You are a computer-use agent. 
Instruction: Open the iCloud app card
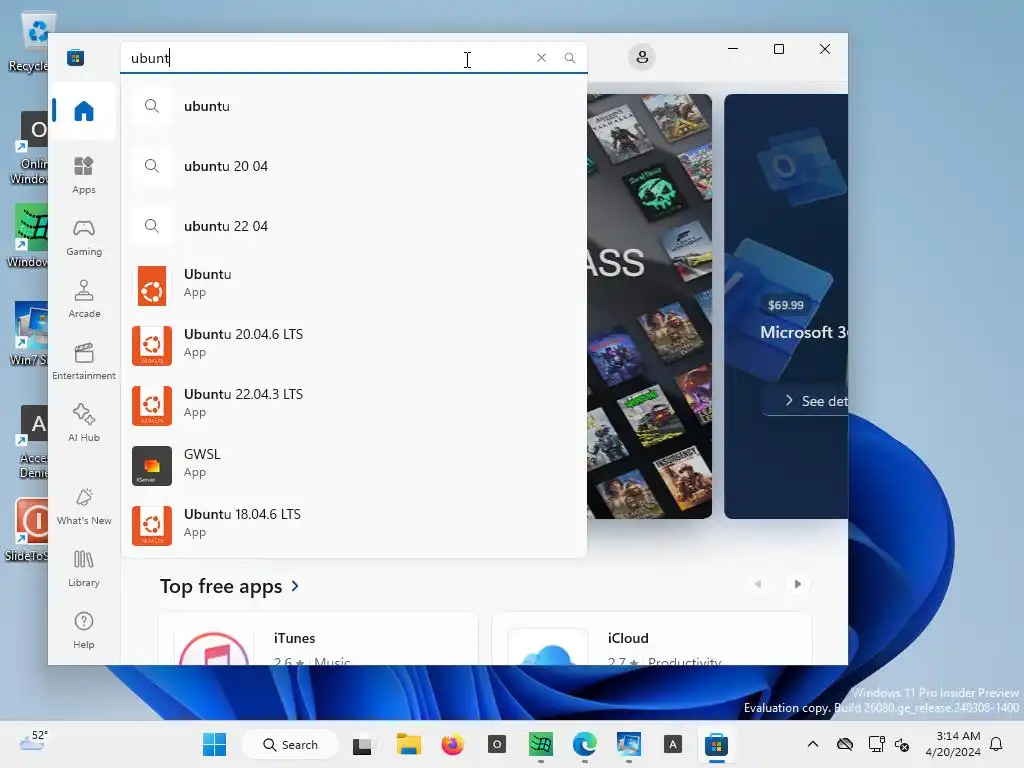[x=652, y=639]
